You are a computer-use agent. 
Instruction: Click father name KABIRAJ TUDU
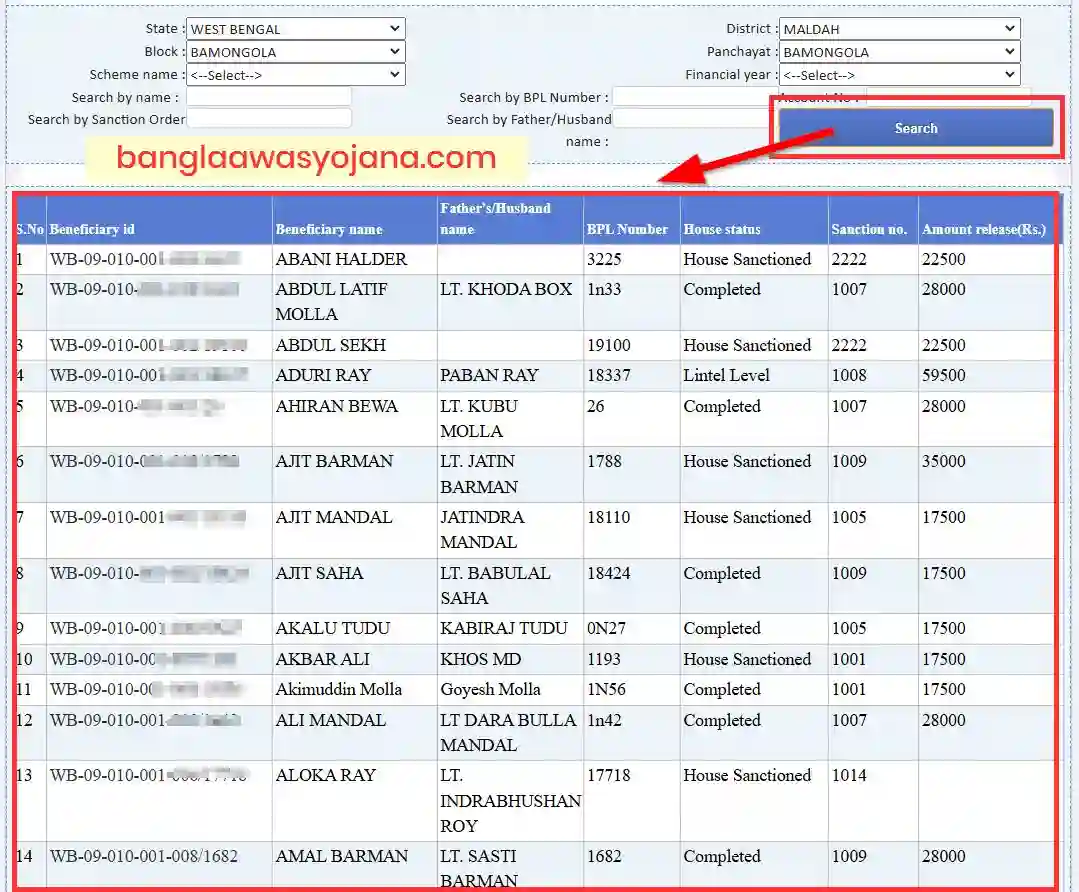pos(504,628)
